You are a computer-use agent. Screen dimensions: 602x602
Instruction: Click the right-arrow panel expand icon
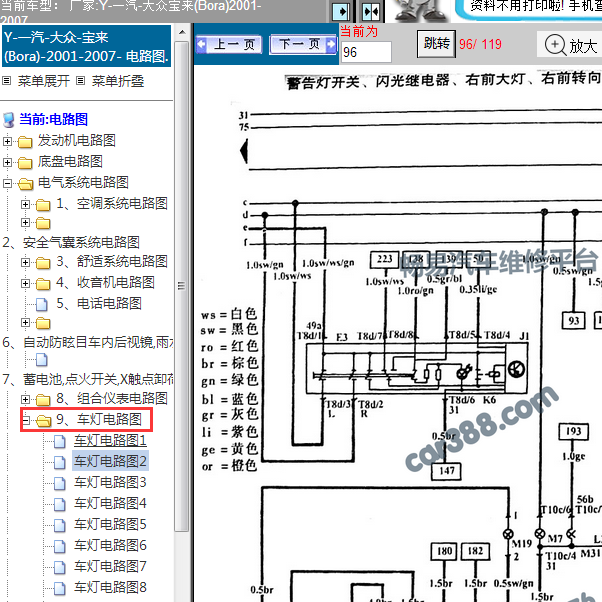pyautogui.click(x=341, y=12)
